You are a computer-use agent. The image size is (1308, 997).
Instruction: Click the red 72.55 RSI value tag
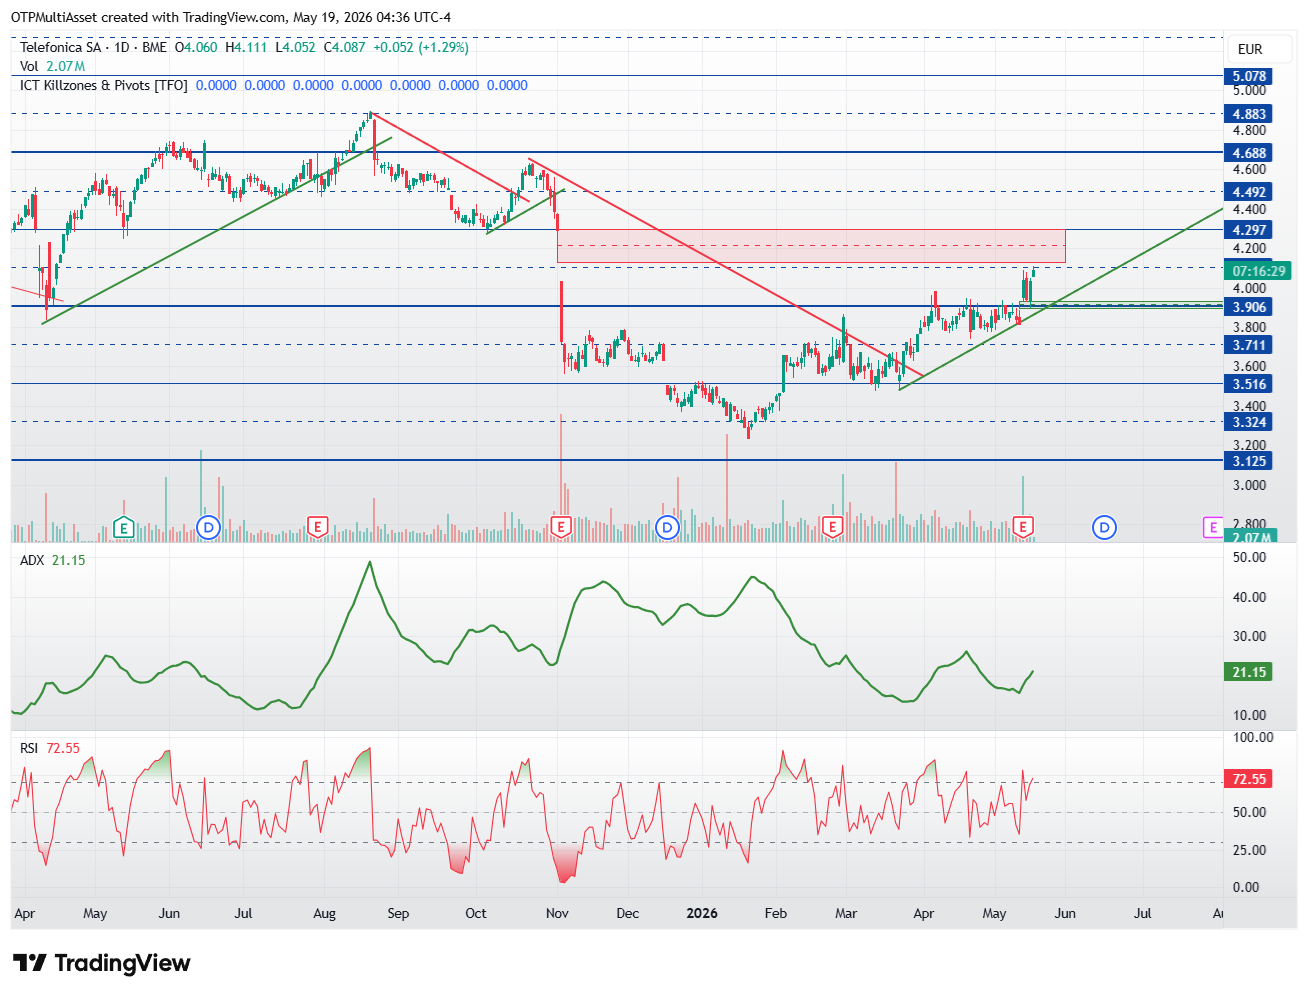click(1249, 779)
